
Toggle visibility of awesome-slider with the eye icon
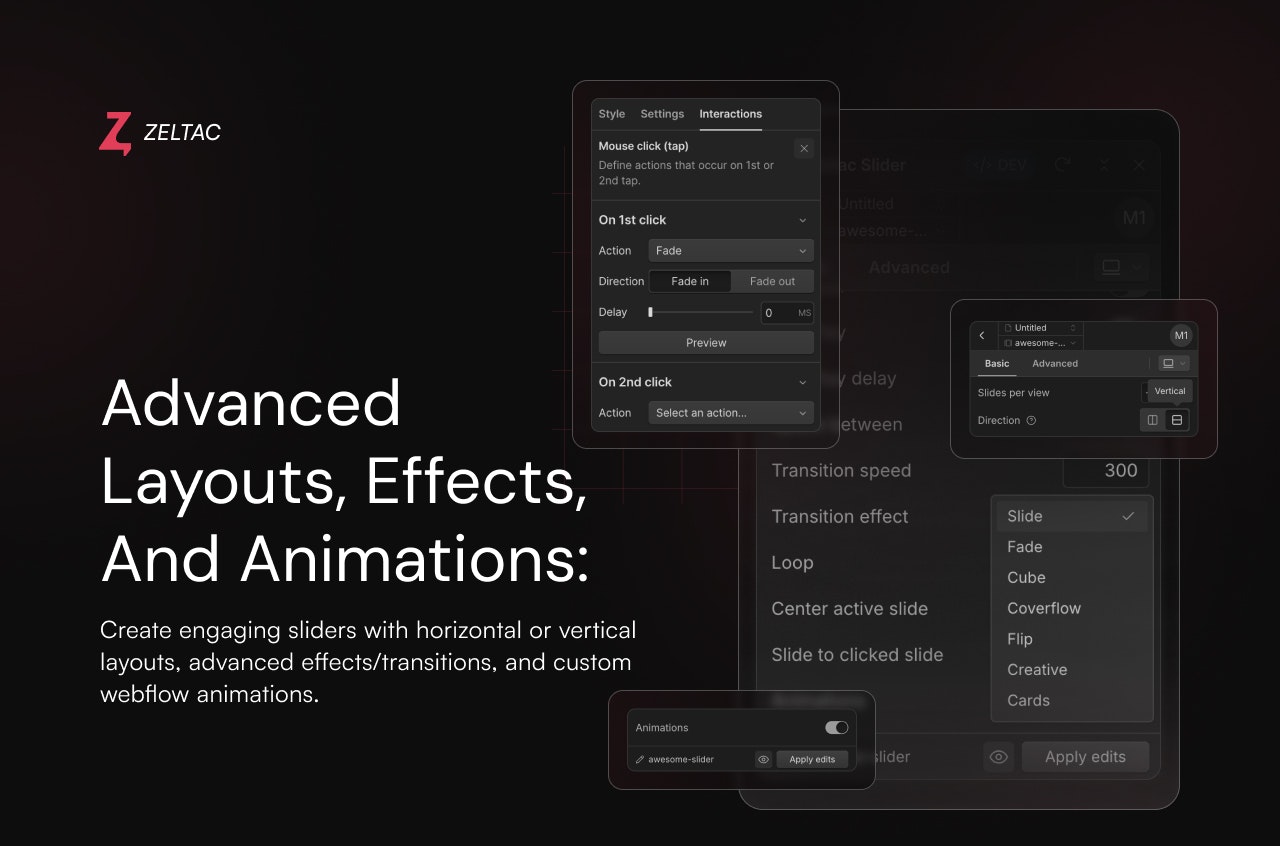[x=764, y=760]
